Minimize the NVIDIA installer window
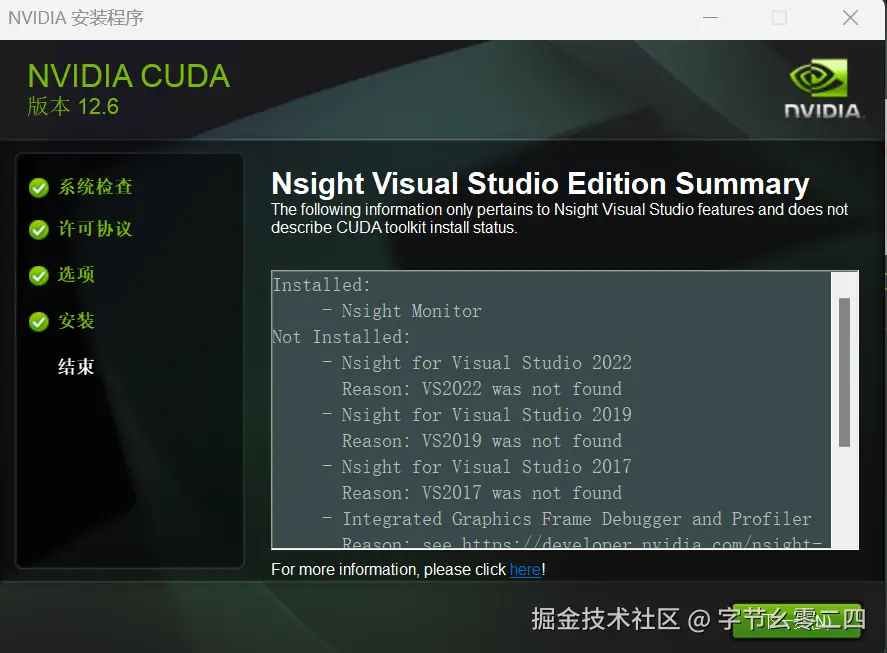Screen dimensions: 887x653 click(711, 18)
